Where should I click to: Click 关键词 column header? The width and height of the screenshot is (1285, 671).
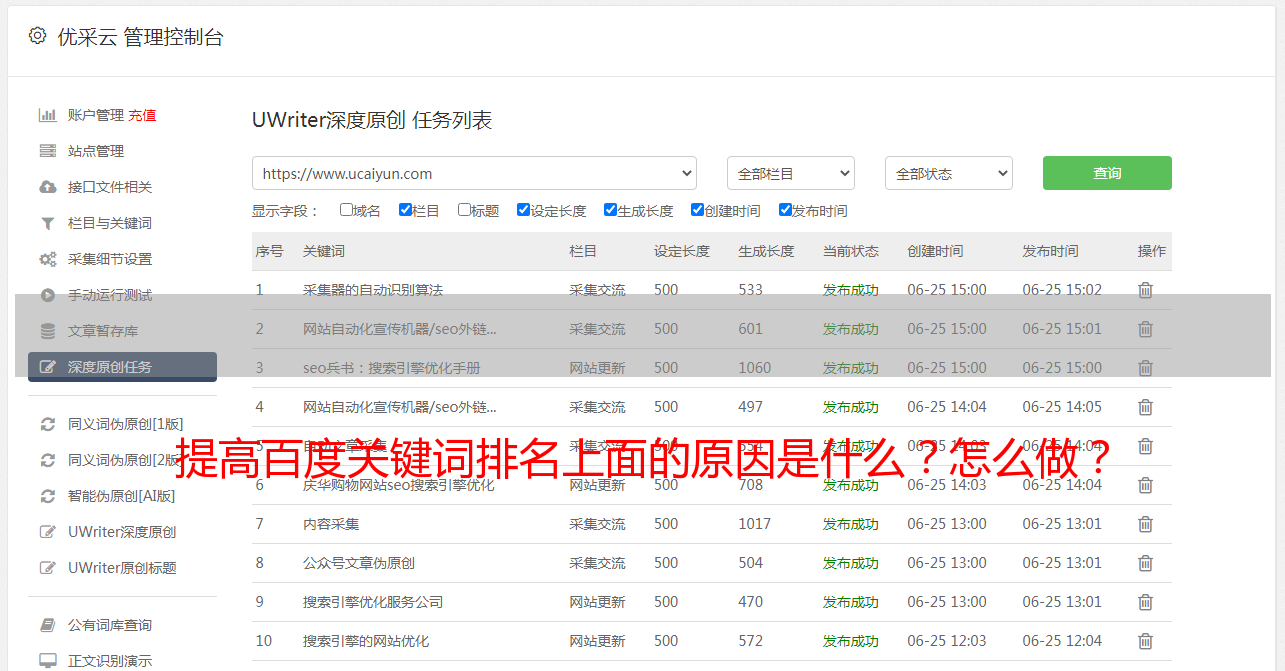(x=324, y=251)
